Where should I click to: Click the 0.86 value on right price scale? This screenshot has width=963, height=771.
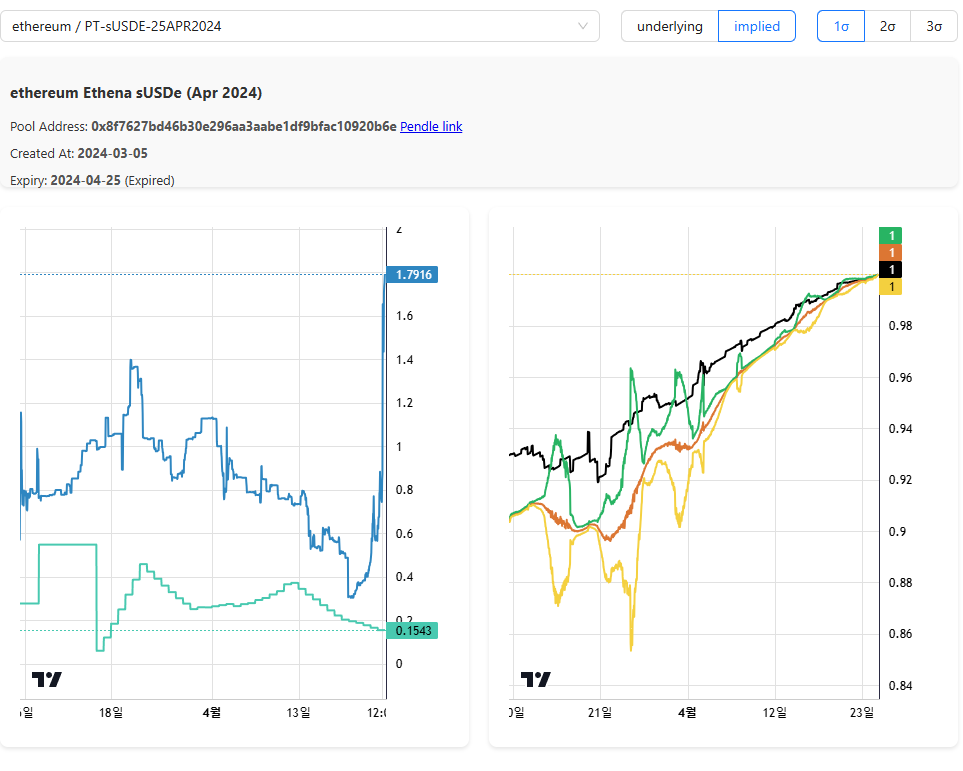900,634
